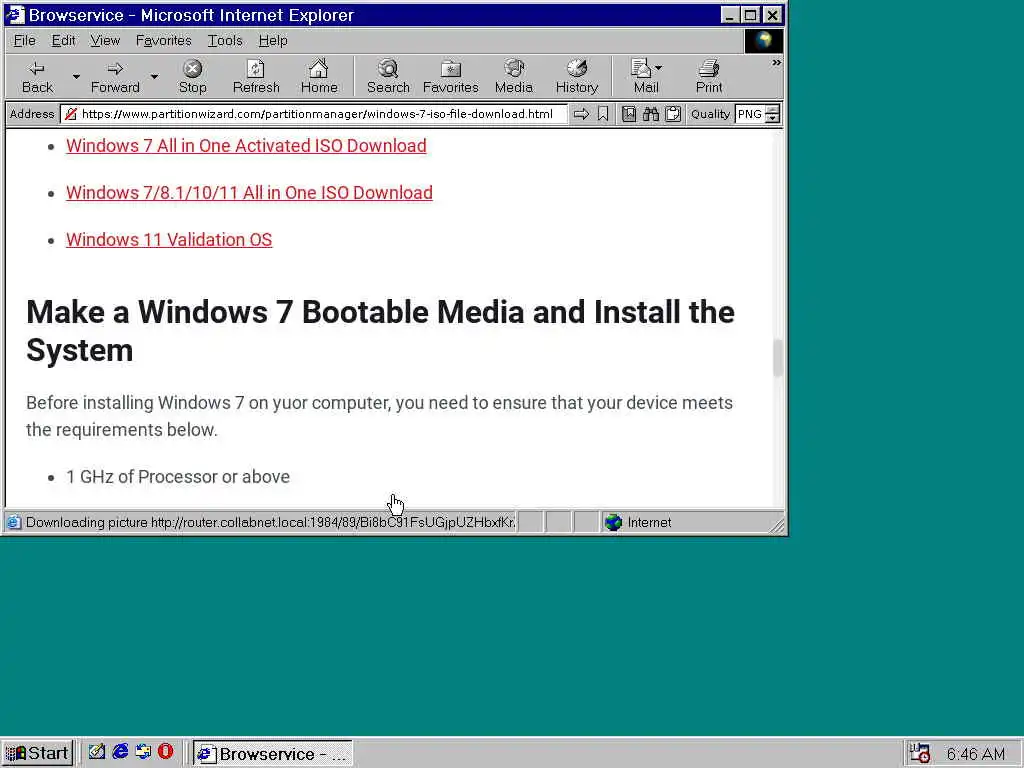Click the Quality stepper up arrow
Screen dimensions: 1024x768
(773, 110)
